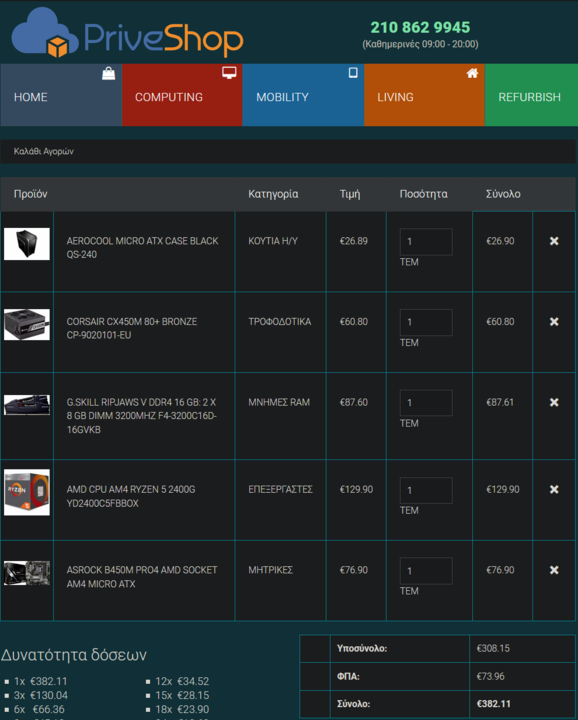Click quantity field for ASROCK B450M

click(426, 571)
